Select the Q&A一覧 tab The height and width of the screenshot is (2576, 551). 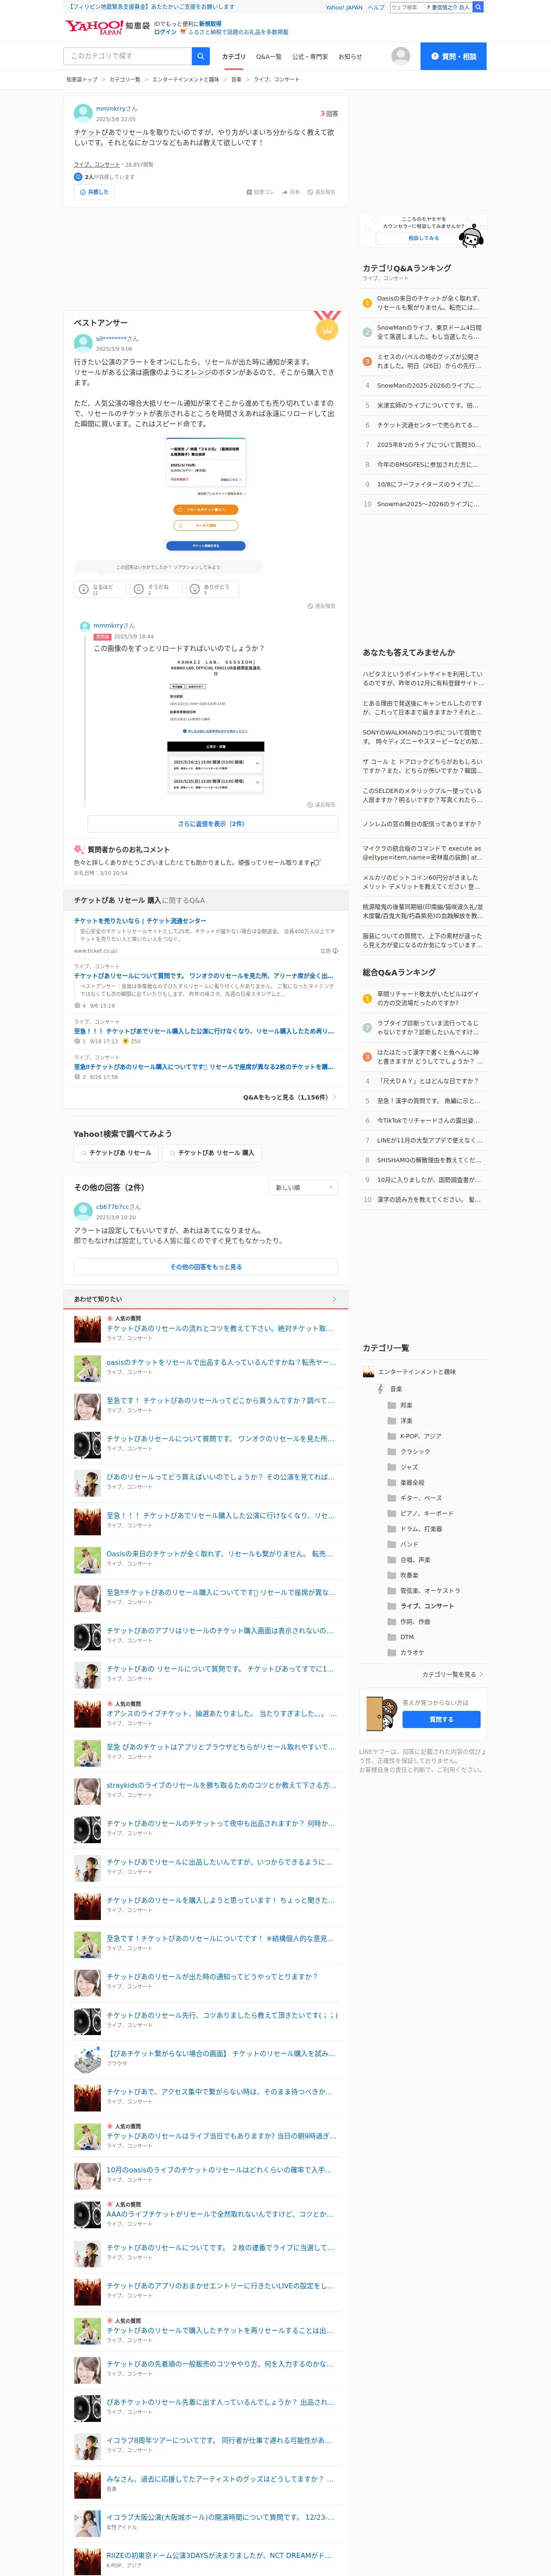click(x=269, y=57)
